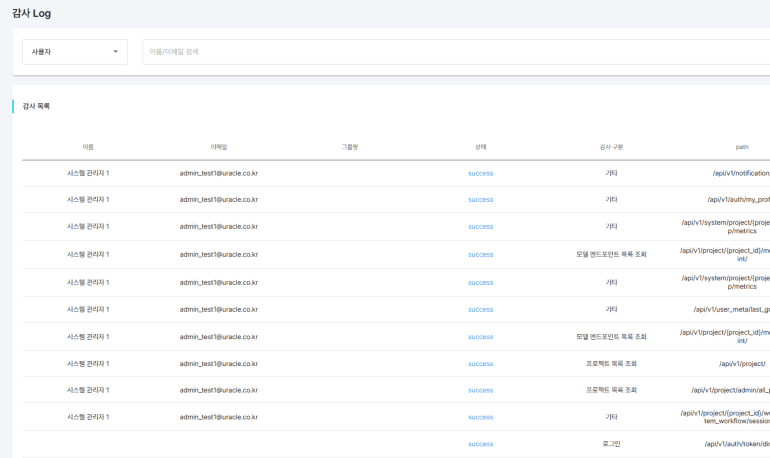Select the /api/v1/user_meta/last_gr path cell

point(732,310)
